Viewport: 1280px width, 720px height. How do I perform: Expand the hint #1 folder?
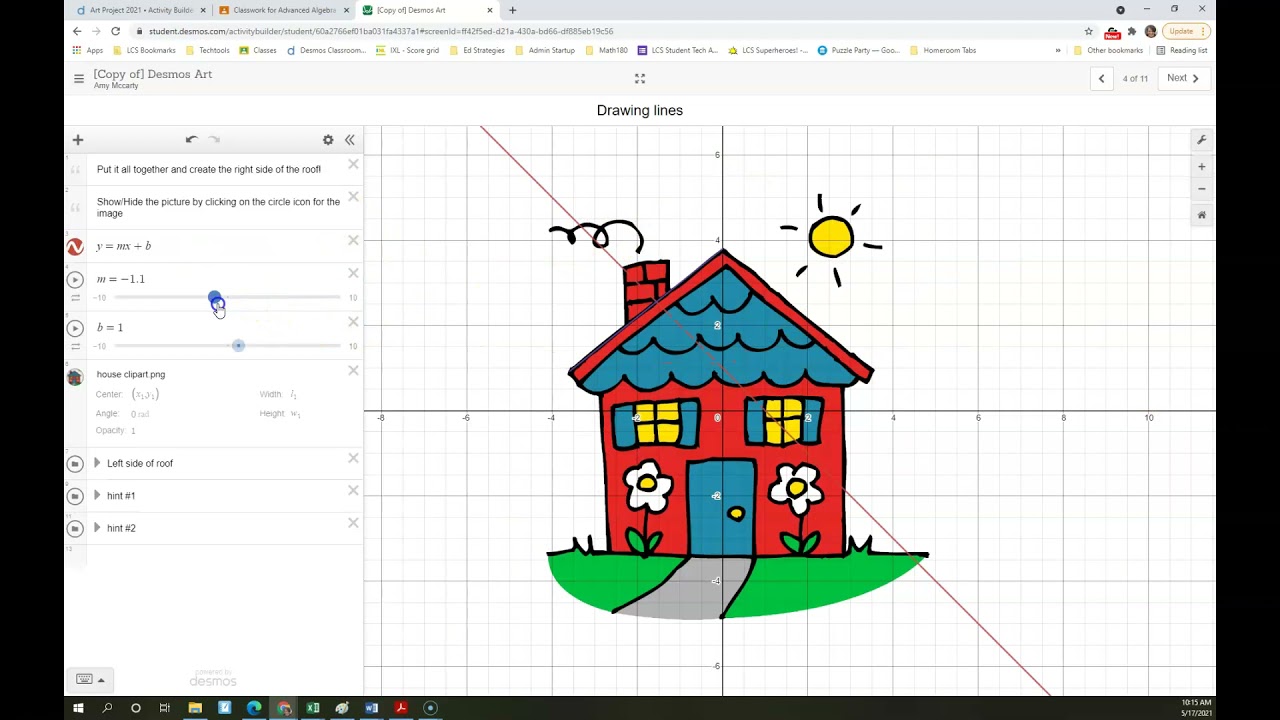(97, 495)
